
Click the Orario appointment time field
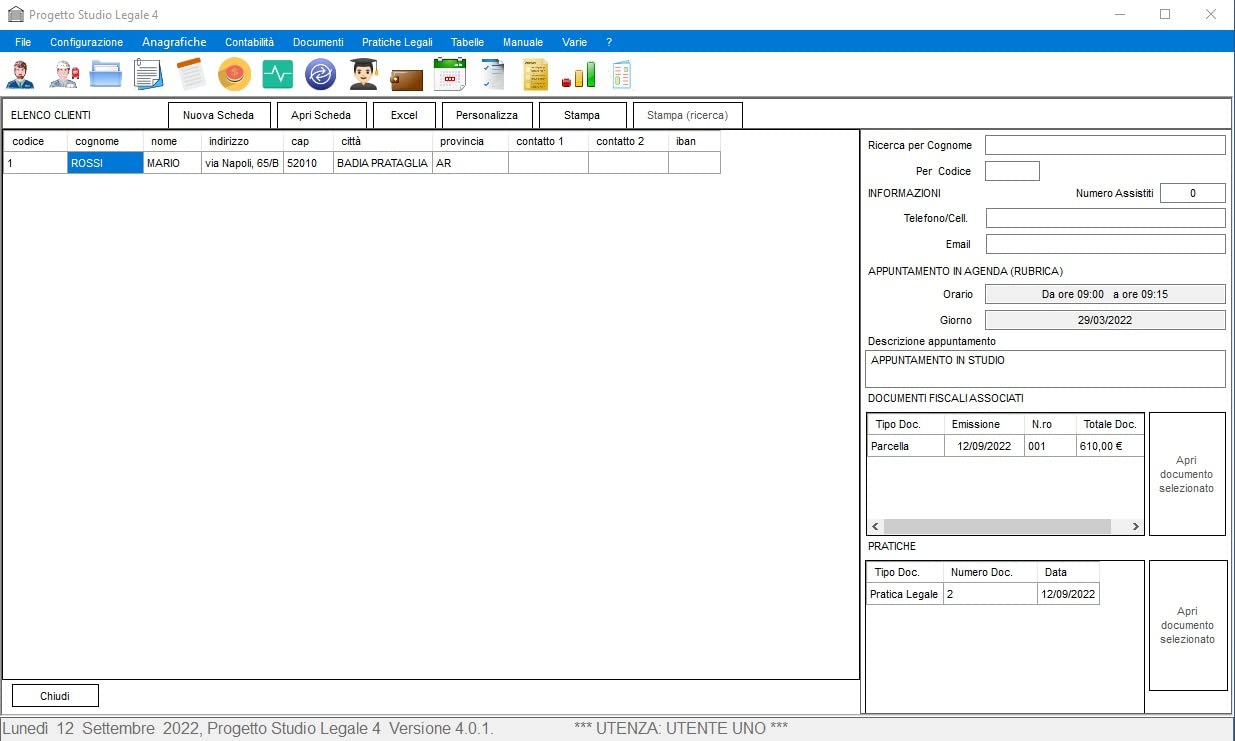point(1105,294)
